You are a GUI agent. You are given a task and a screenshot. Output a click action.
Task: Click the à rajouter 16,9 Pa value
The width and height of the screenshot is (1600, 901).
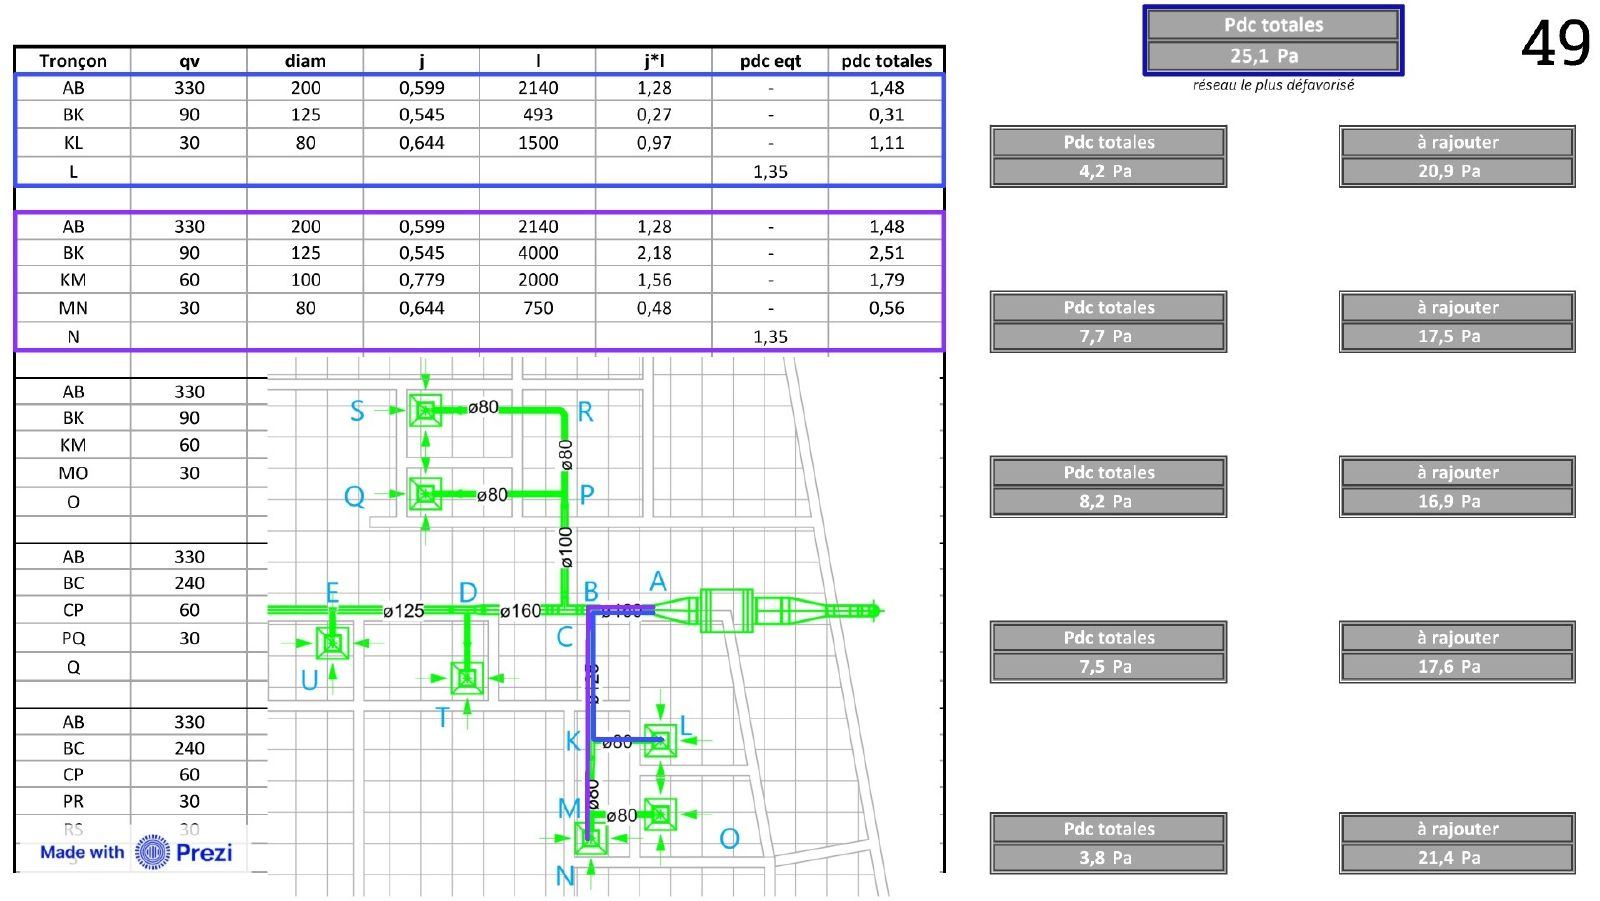tap(1457, 501)
